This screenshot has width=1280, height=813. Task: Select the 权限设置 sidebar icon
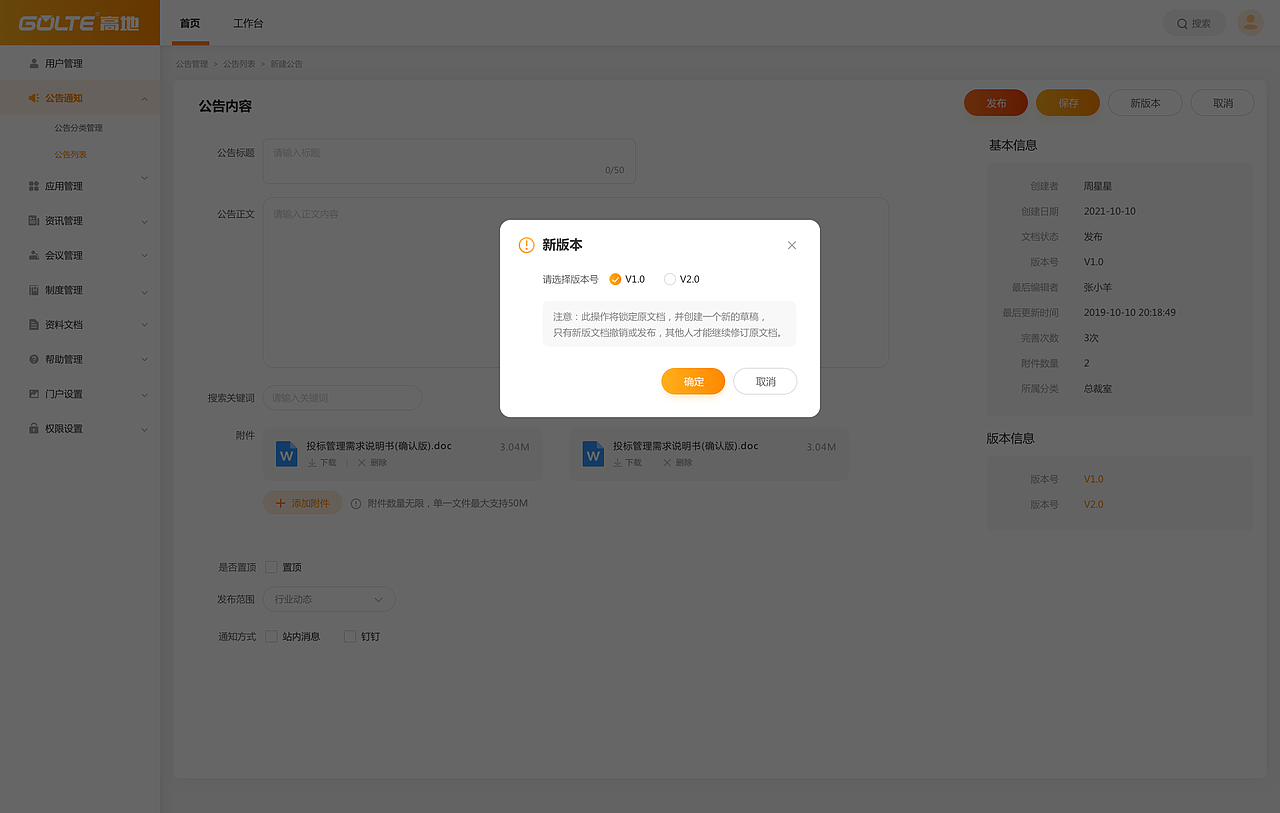33,428
